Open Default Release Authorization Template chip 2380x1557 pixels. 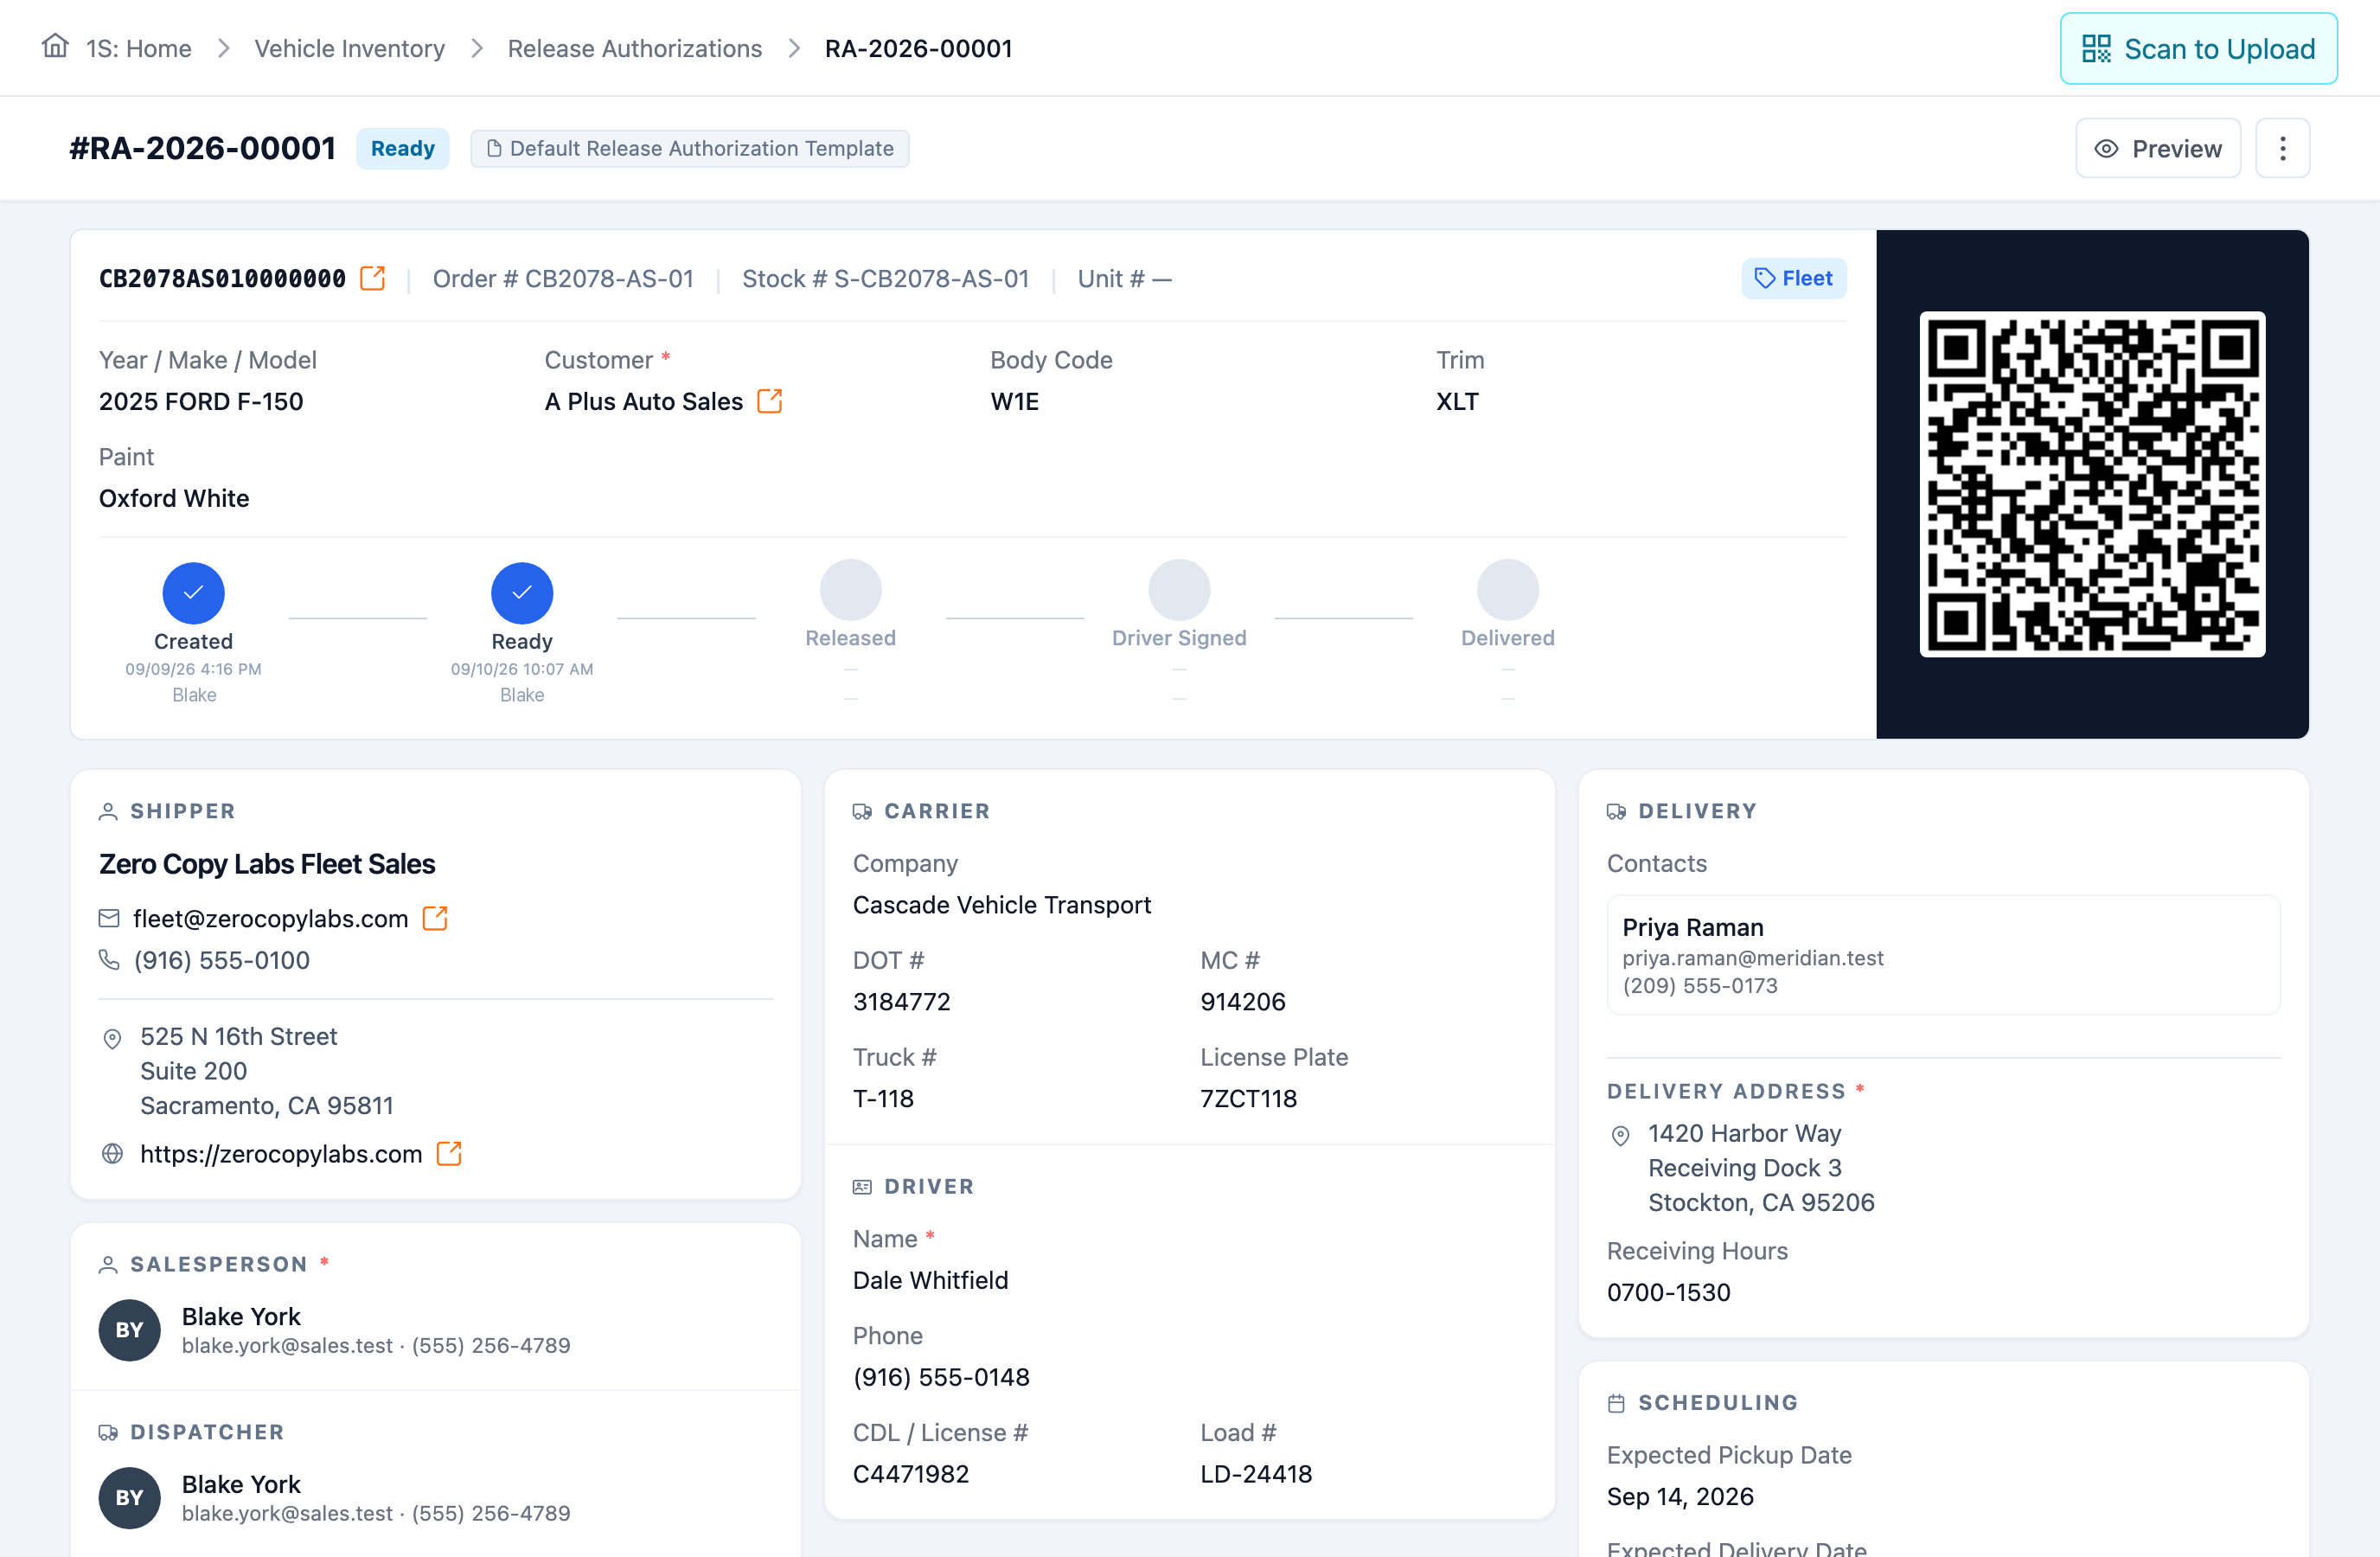pyautogui.click(x=689, y=148)
